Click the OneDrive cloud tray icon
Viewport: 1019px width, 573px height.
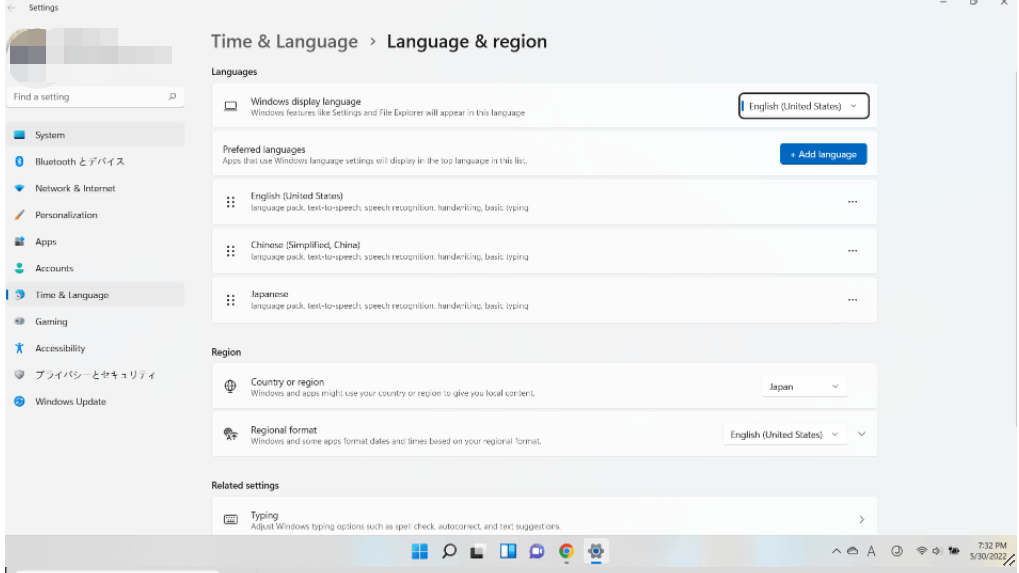point(853,551)
